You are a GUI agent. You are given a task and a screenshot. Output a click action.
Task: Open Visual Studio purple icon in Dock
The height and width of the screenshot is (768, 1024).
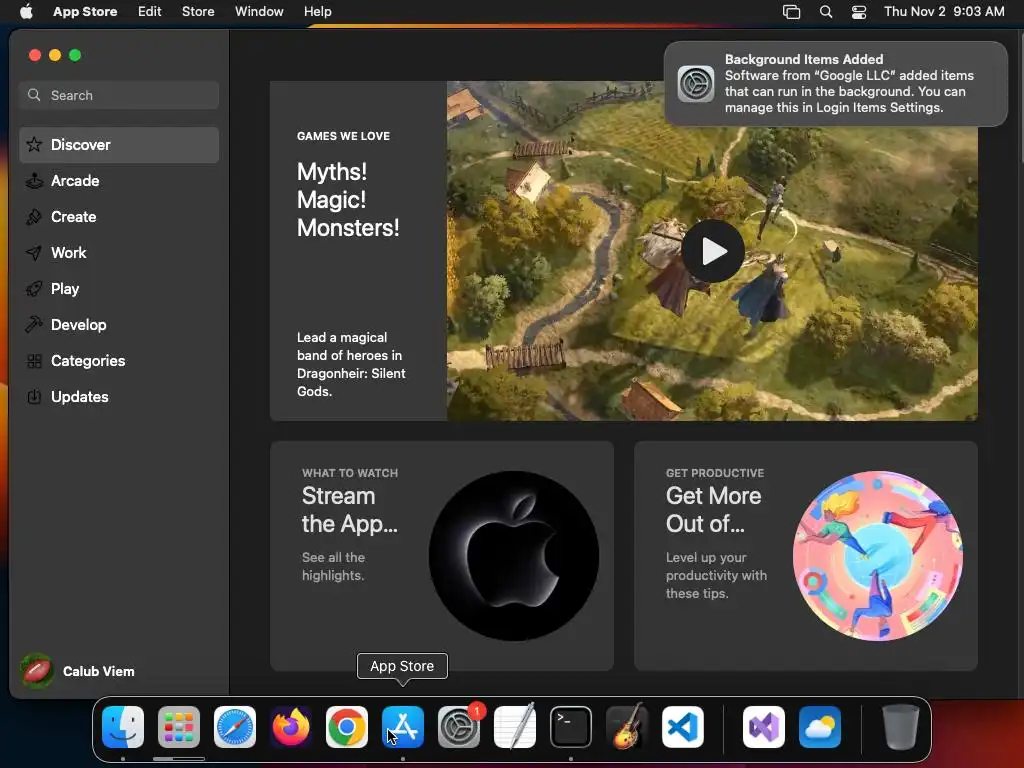(x=764, y=727)
